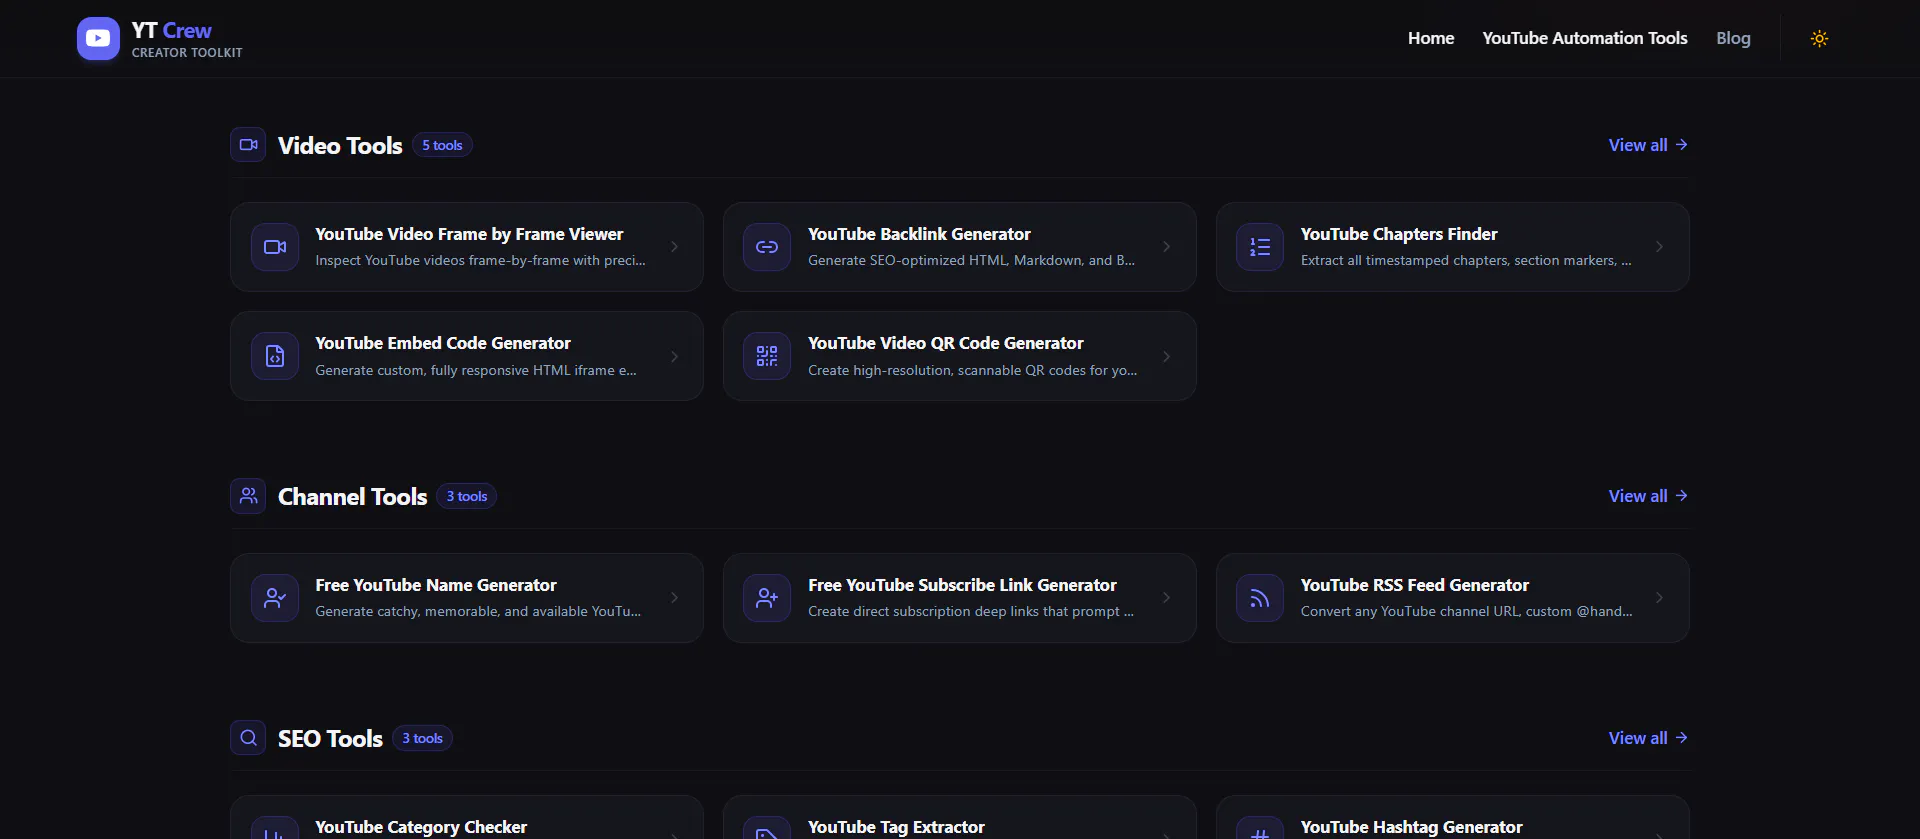Click View all for Channel Tools
This screenshot has width=1920, height=839.
pos(1648,496)
